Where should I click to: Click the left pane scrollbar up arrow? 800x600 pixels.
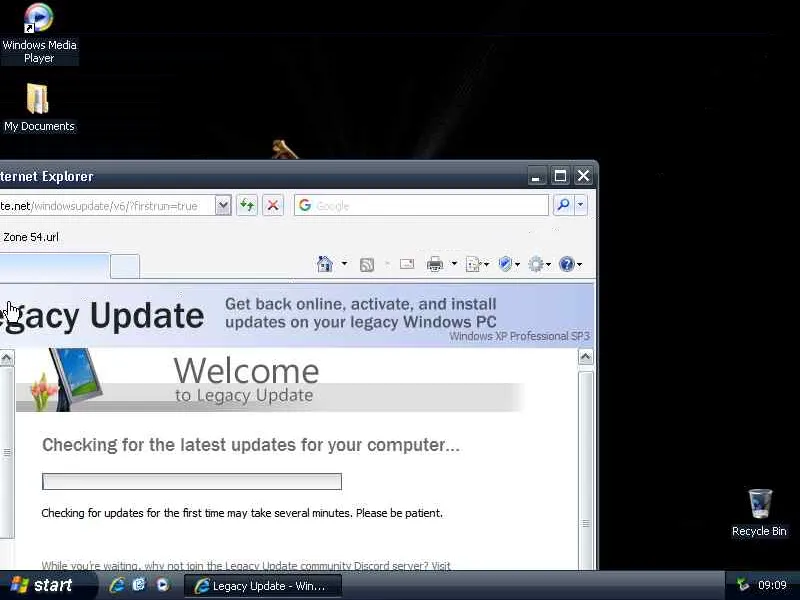tap(7, 358)
